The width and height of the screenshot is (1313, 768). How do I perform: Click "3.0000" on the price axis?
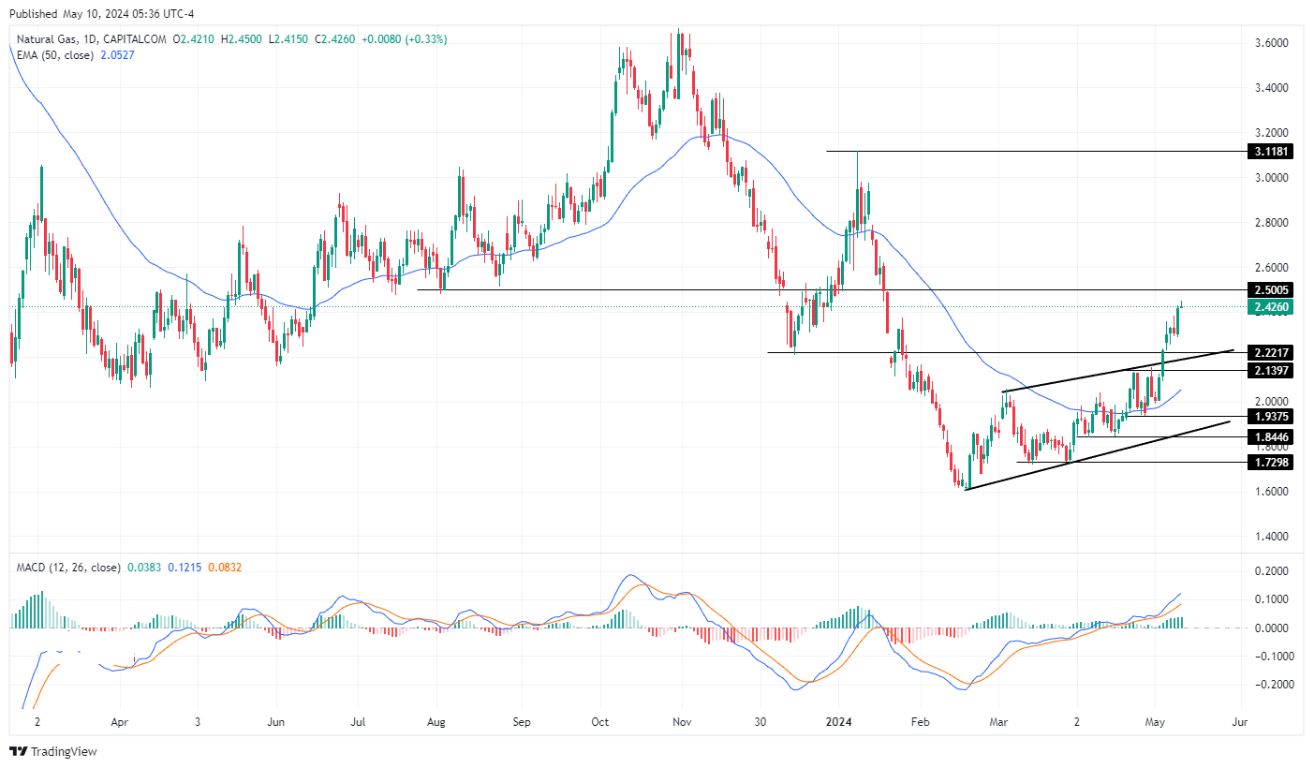click(x=1272, y=177)
